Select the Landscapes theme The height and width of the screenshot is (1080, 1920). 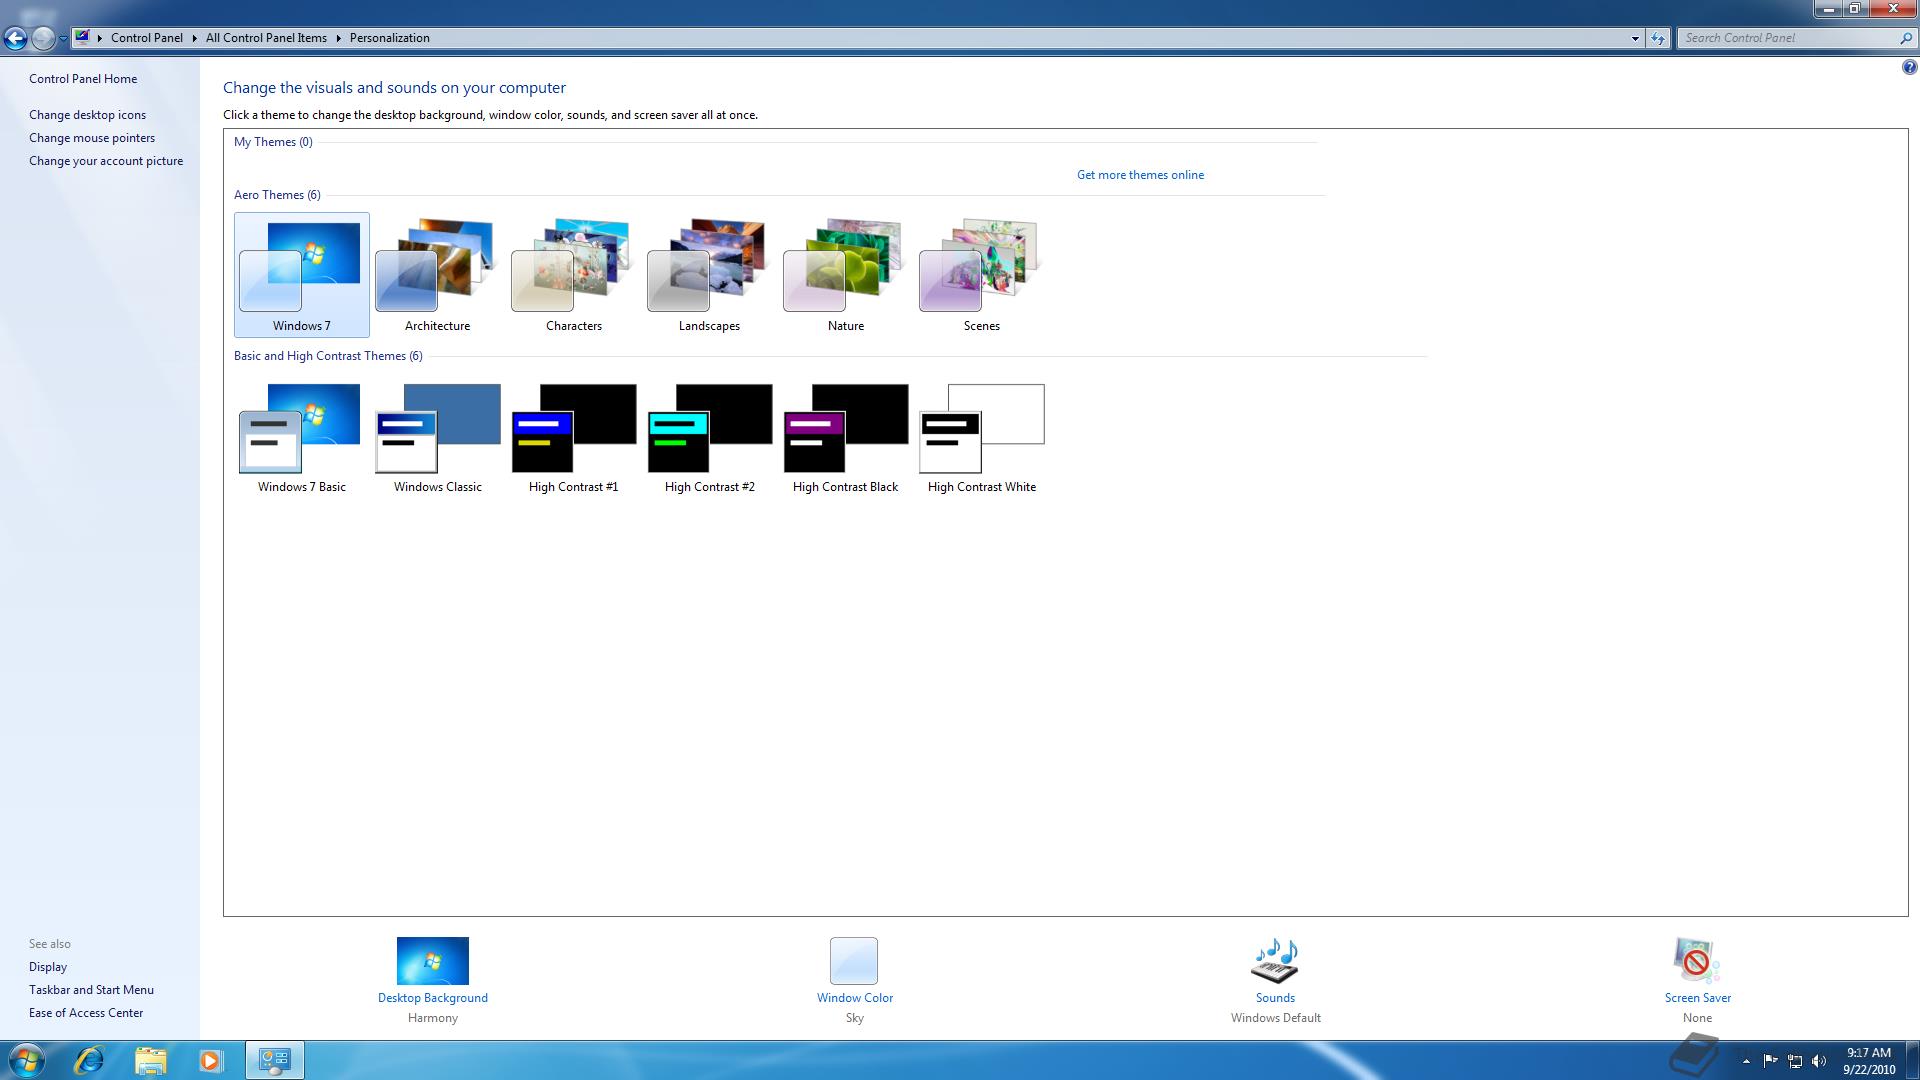coord(709,274)
